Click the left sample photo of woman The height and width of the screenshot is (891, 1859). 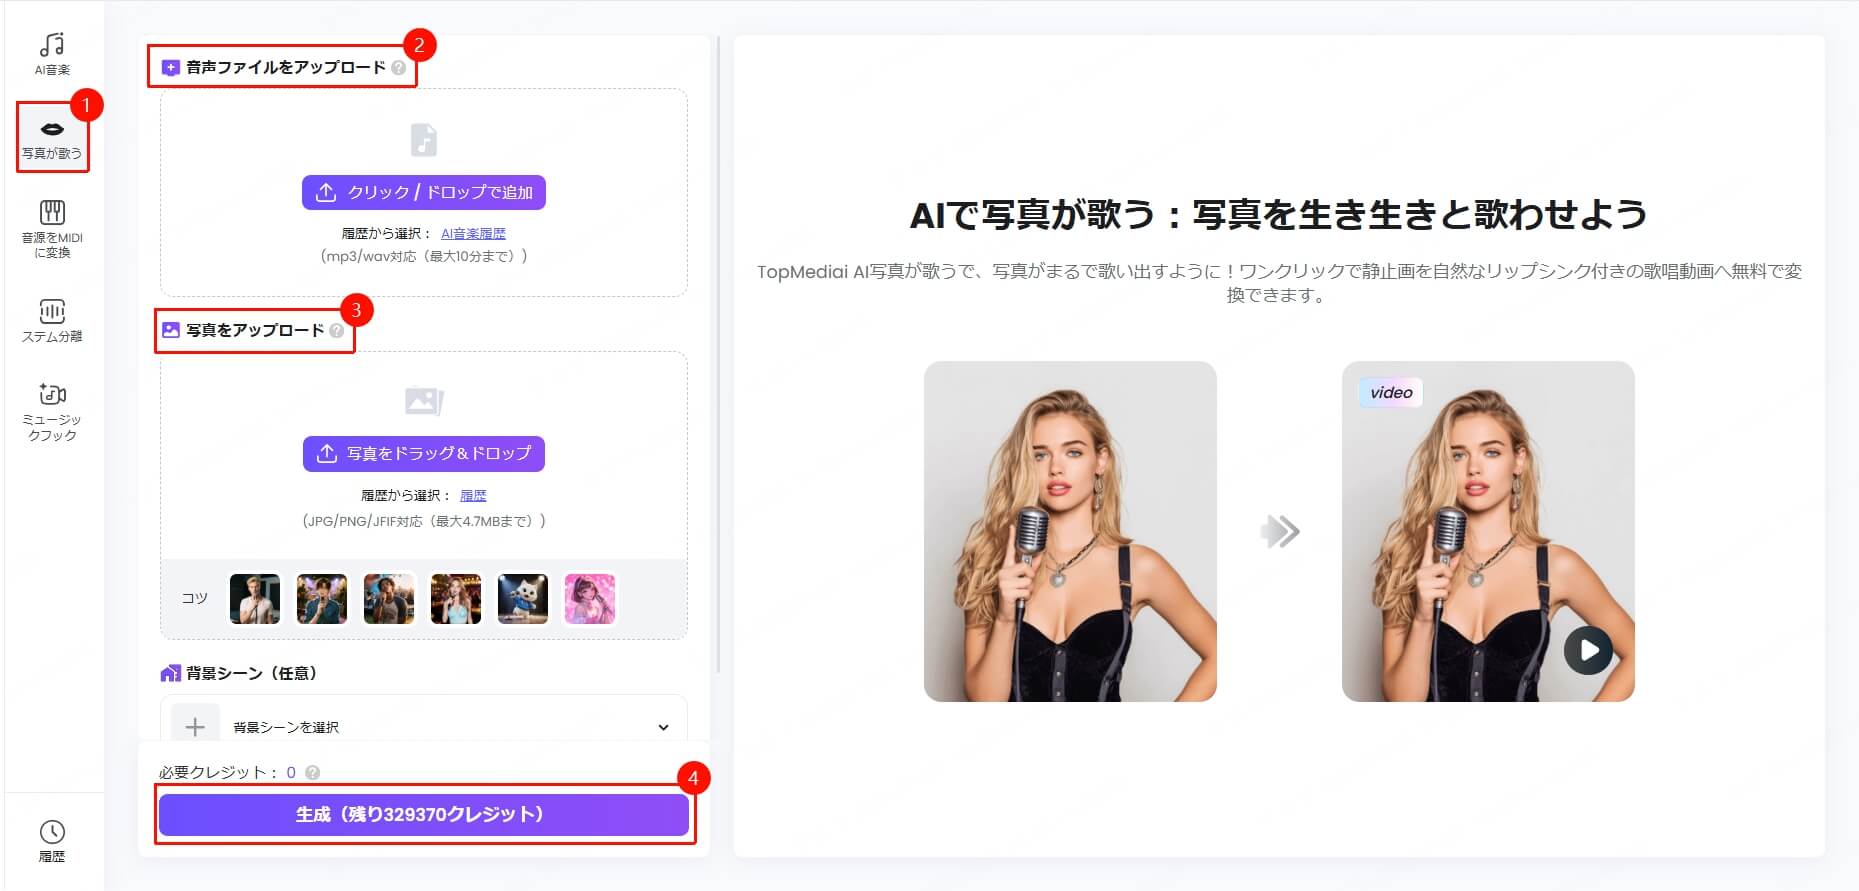coord(1070,531)
